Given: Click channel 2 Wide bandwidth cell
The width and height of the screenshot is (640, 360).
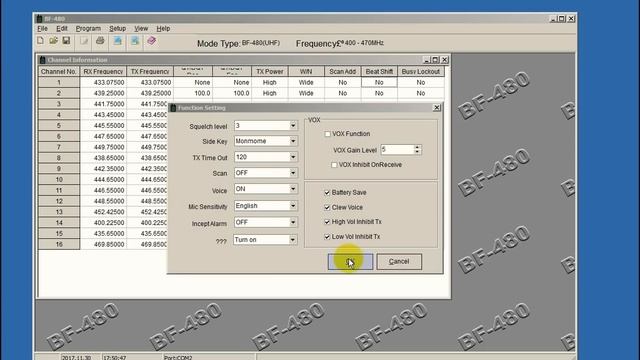Looking at the screenshot, I should [306, 93].
